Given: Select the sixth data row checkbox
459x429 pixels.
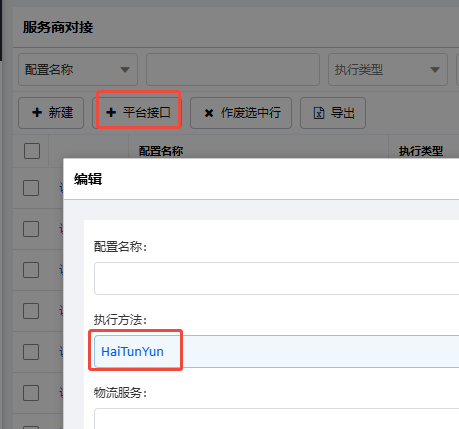Looking at the screenshot, I should pyautogui.click(x=31, y=393).
